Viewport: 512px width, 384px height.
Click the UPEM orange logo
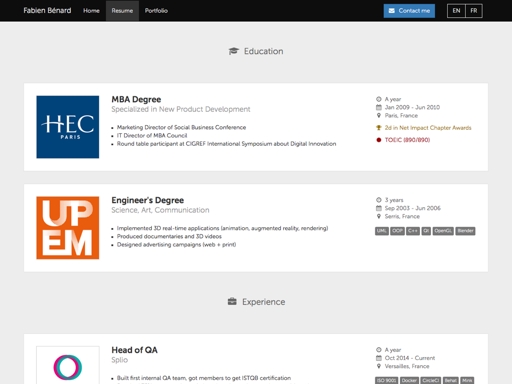click(x=68, y=228)
